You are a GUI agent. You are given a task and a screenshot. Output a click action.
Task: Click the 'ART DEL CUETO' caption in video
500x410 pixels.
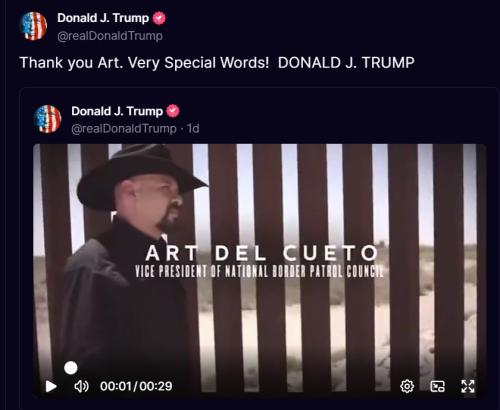tap(262, 253)
